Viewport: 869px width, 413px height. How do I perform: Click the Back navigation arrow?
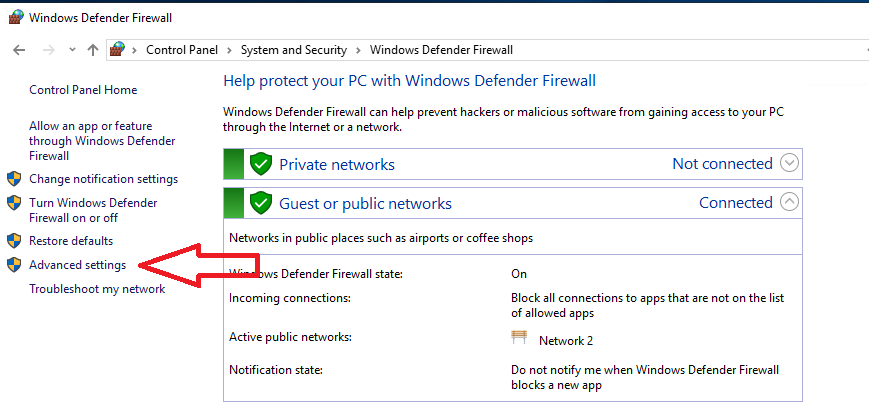[x=19, y=50]
